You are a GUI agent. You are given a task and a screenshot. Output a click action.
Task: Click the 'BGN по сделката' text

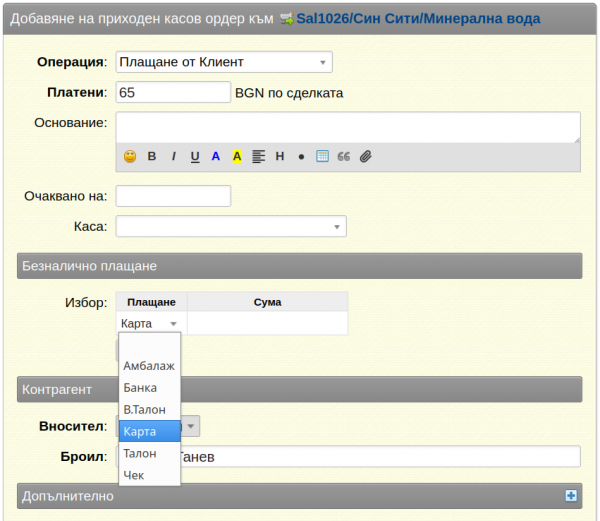pyautogui.click(x=289, y=93)
